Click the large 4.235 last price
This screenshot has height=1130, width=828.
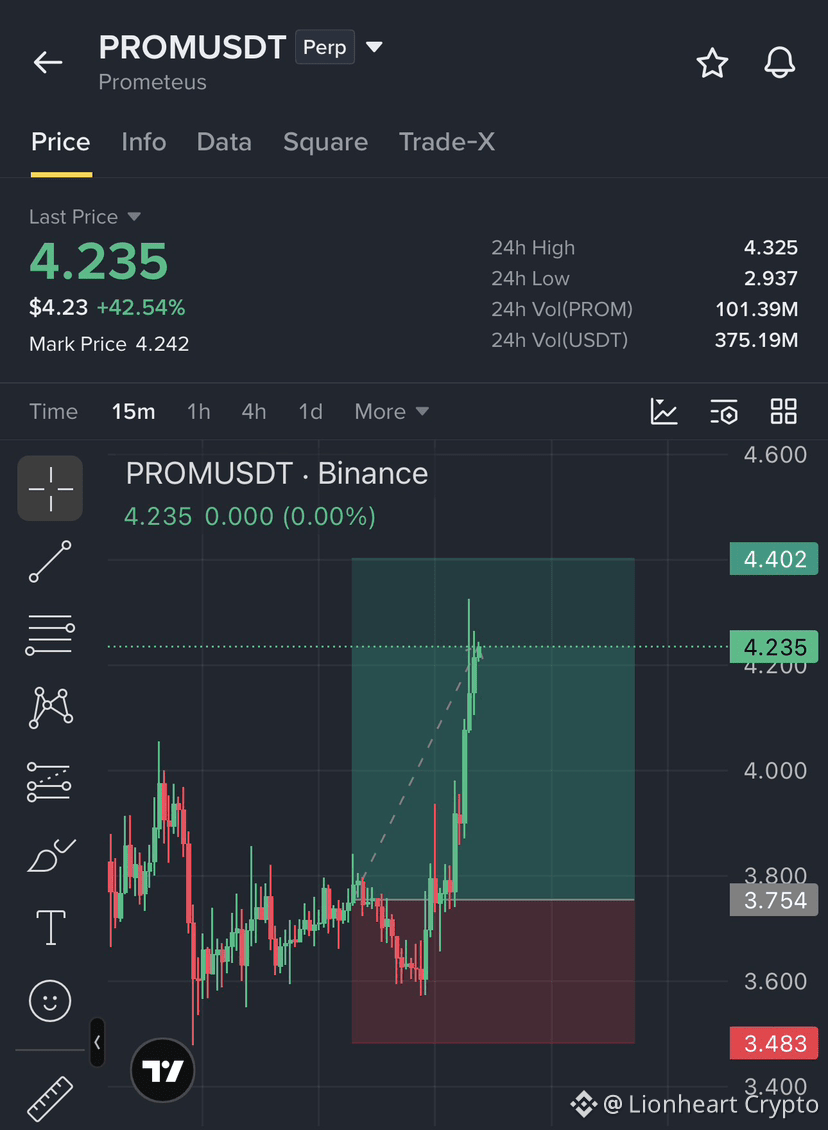click(99, 261)
